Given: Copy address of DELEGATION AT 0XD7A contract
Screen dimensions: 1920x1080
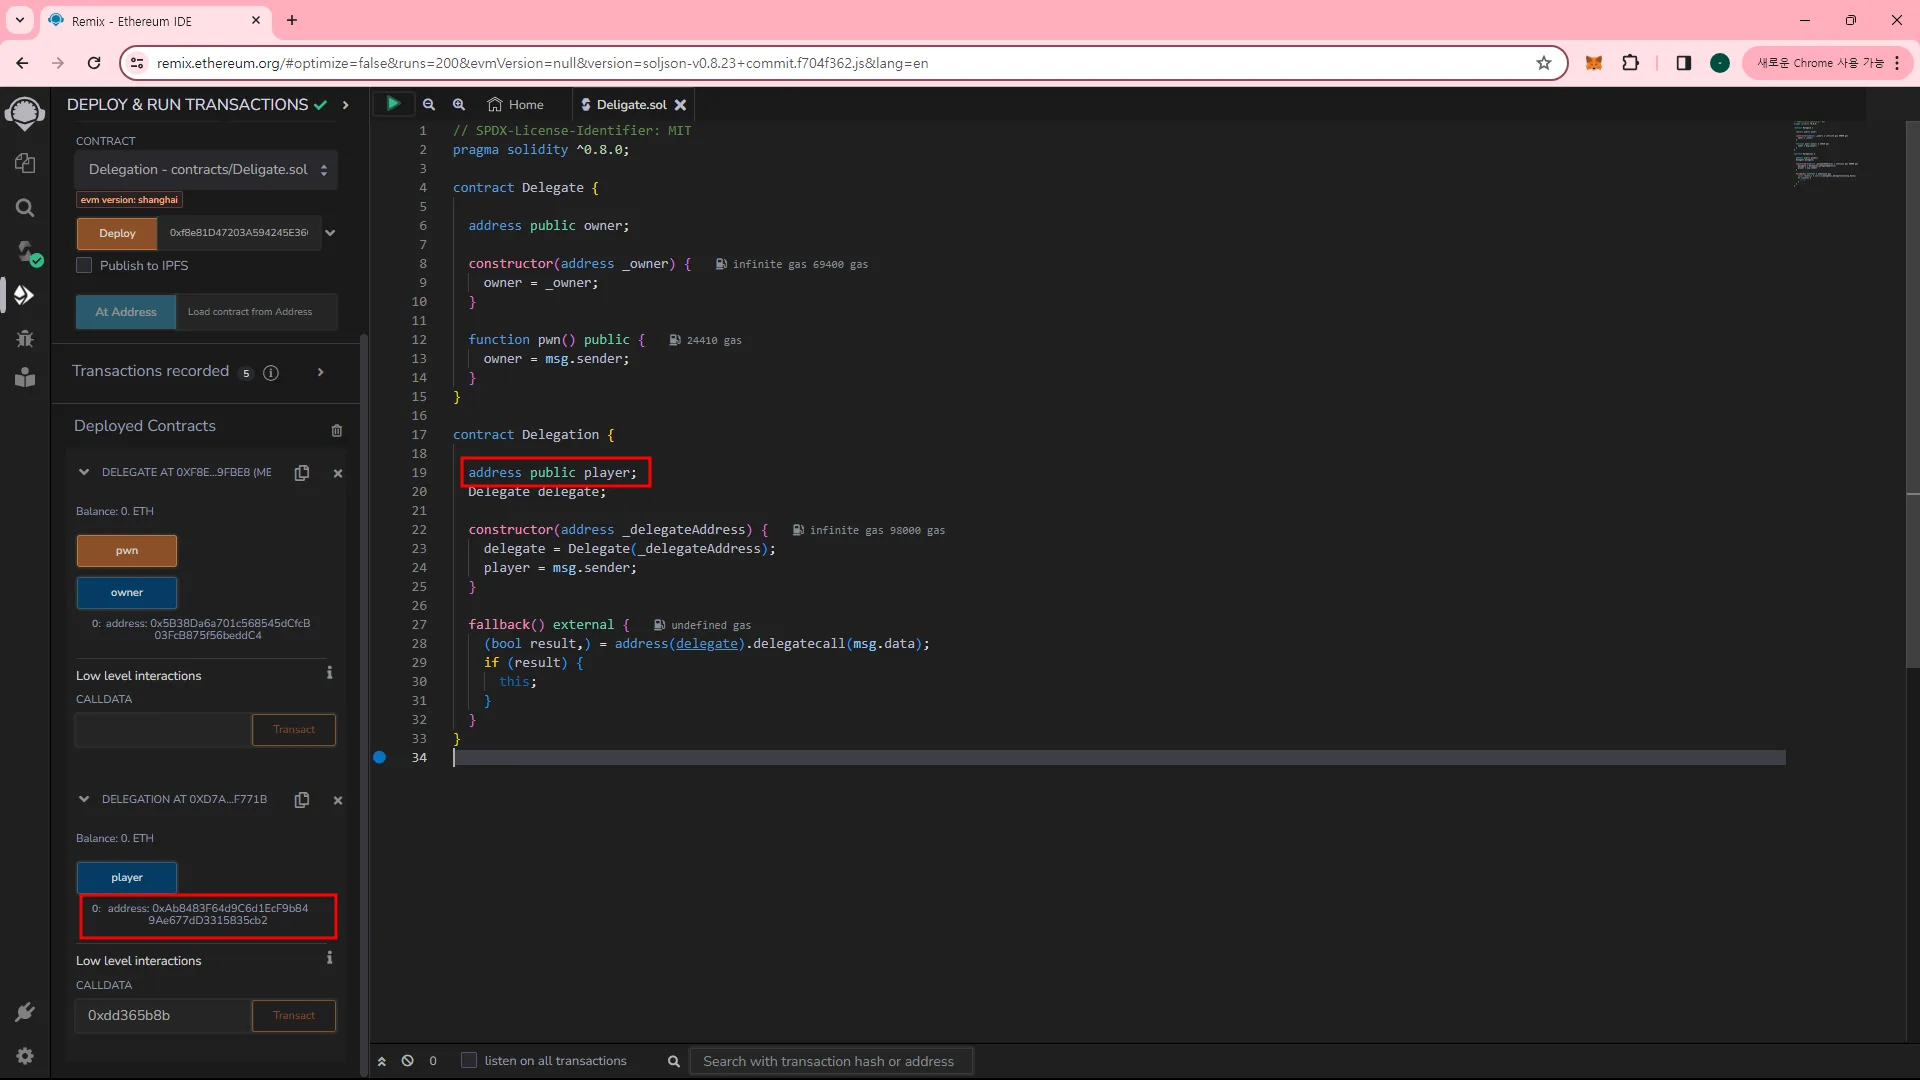Looking at the screenshot, I should (302, 799).
